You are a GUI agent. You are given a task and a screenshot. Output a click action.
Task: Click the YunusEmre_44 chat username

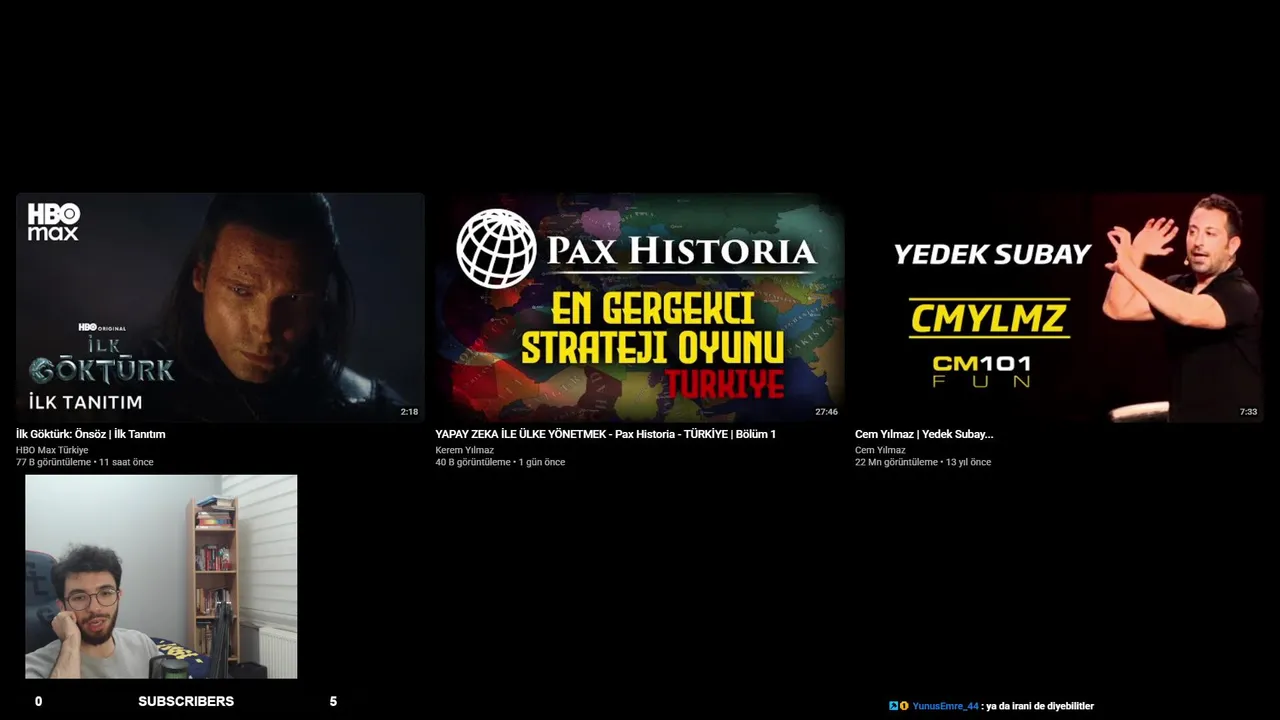tap(946, 706)
